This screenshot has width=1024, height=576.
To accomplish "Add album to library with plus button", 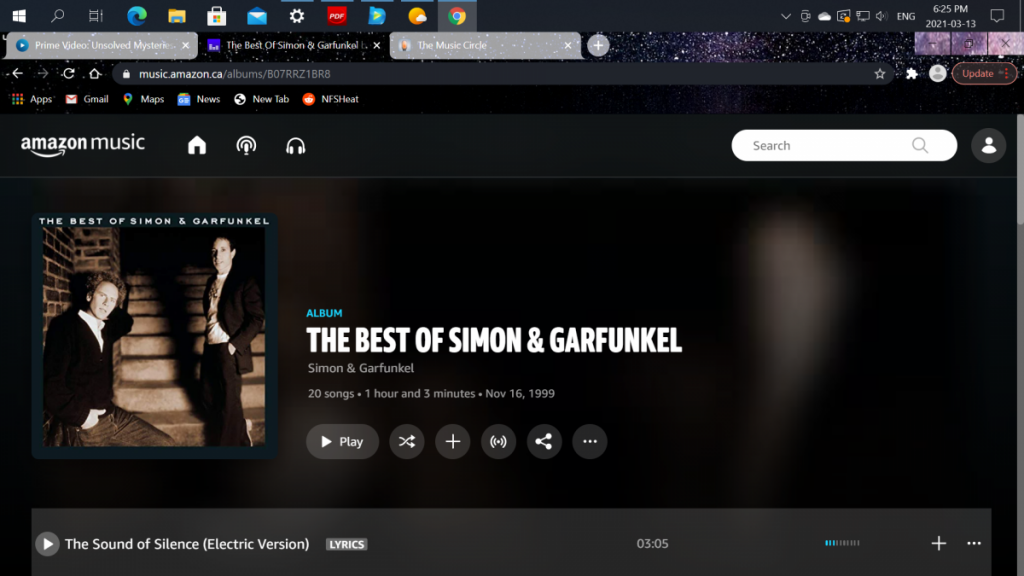I will click(453, 441).
